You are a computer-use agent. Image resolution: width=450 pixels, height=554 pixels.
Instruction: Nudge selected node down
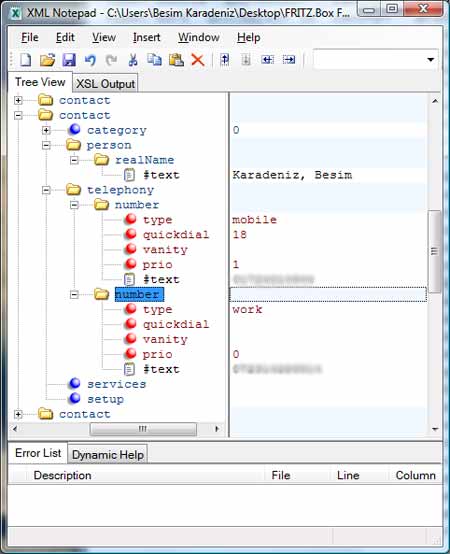pyautogui.click(x=246, y=60)
